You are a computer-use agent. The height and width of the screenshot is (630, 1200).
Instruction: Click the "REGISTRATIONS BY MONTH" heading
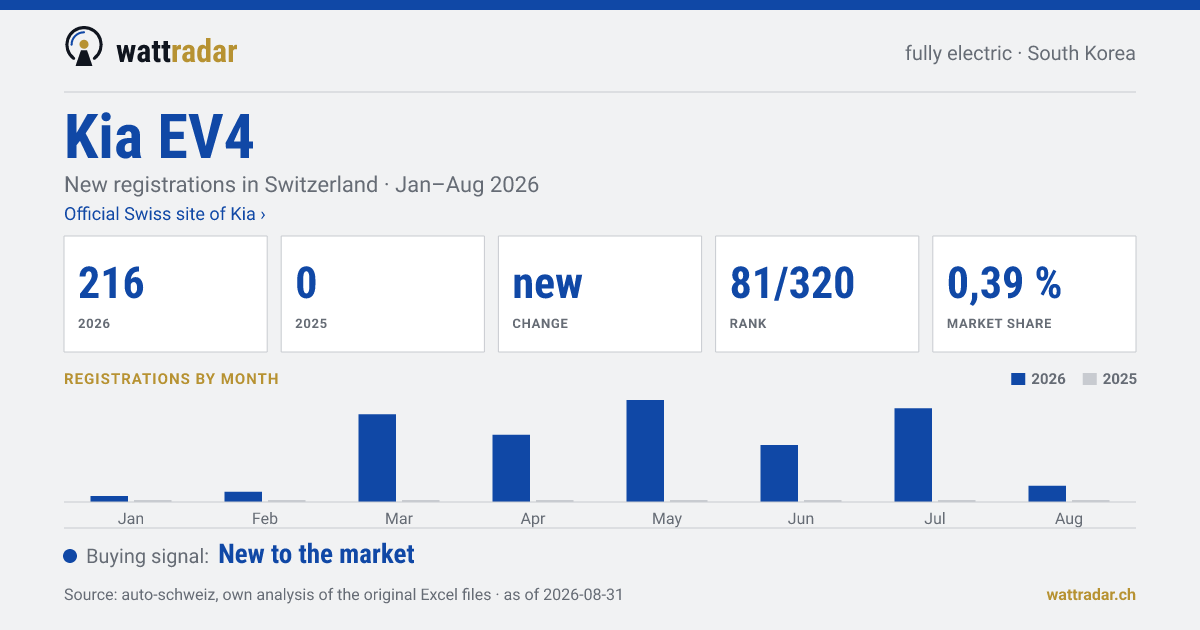coord(171,379)
